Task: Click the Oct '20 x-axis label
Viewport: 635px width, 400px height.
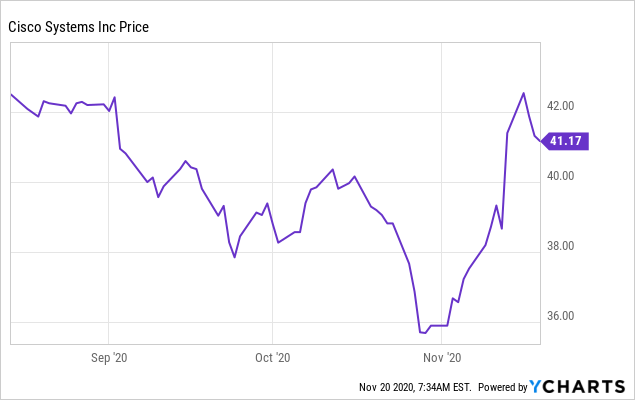Action: pyautogui.click(x=273, y=356)
